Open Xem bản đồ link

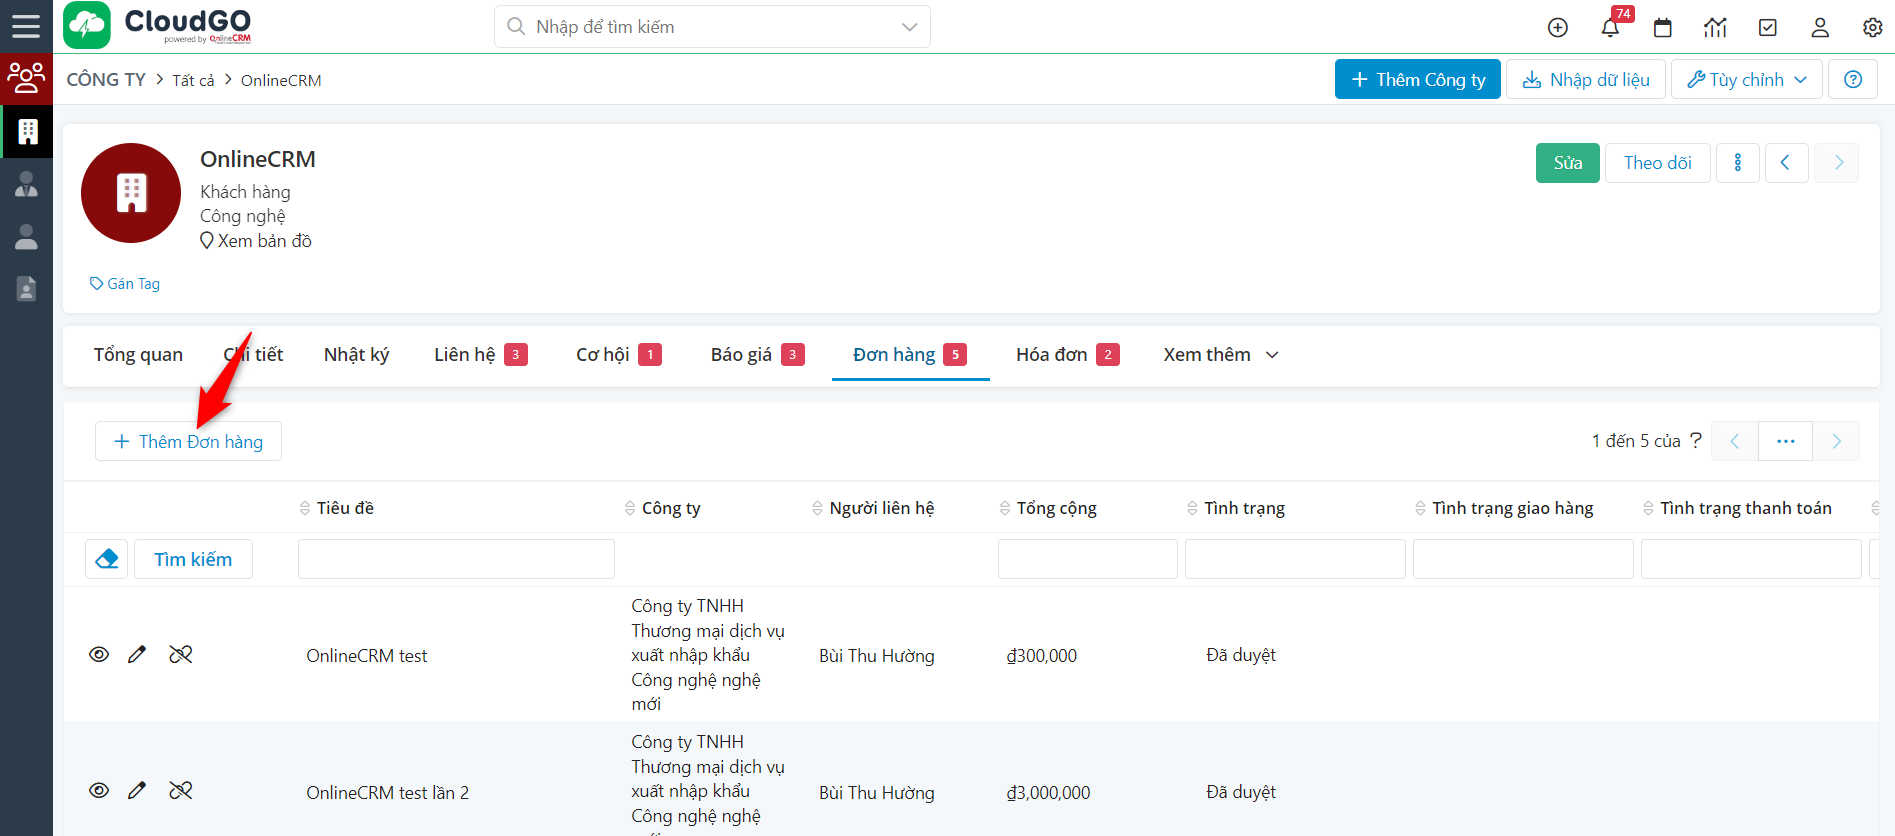tap(256, 241)
